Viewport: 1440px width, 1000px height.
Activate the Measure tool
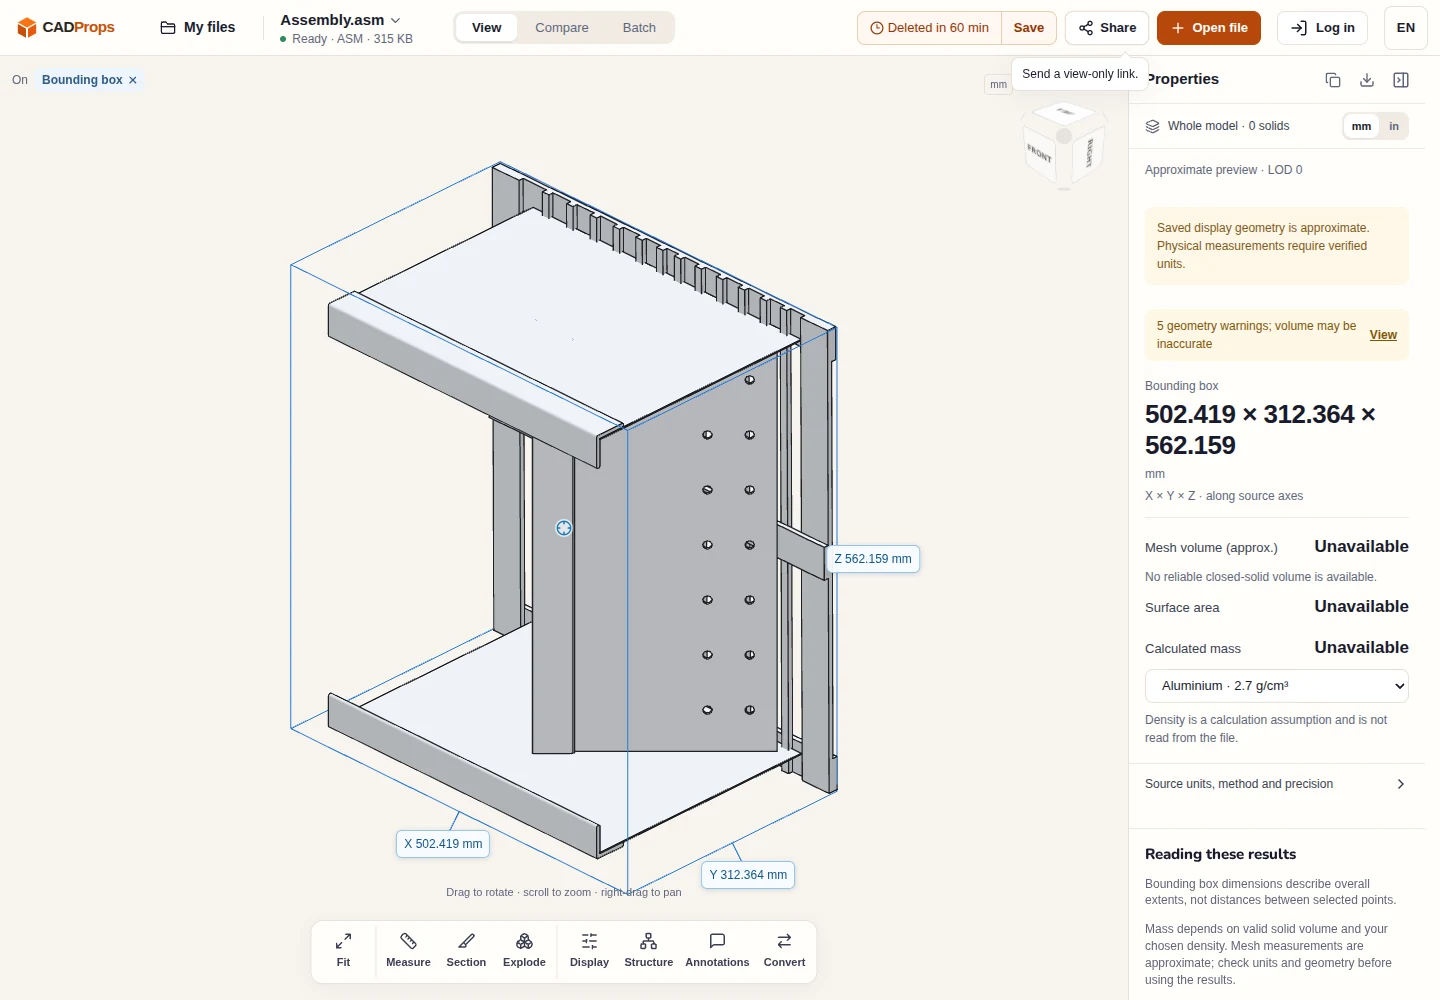click(408, 950)
